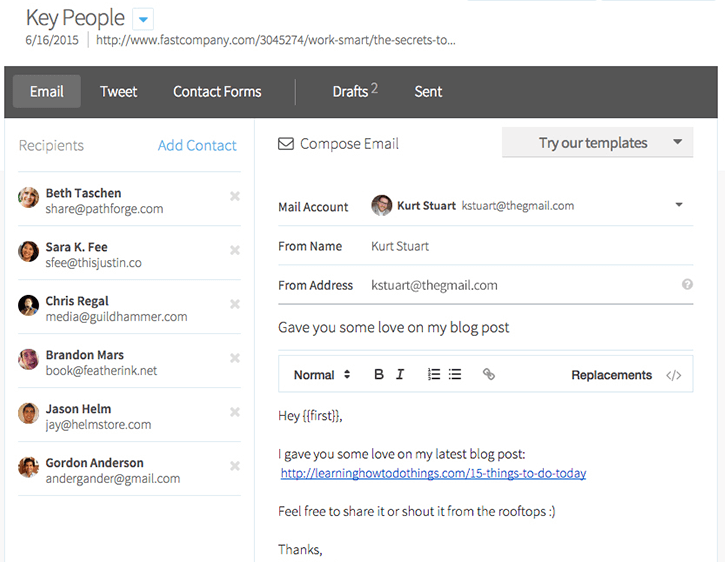Open the Replacements menu in the editor
This screenshot has width=725, height=562.
click(611, 375)
